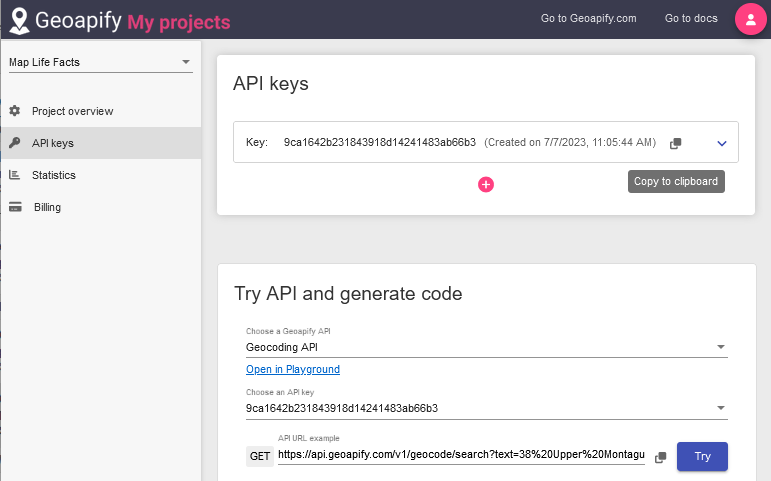This screenshot has height=481, width=771.
Task: Select API keys in the sidebar
Action: click(101, 143)
